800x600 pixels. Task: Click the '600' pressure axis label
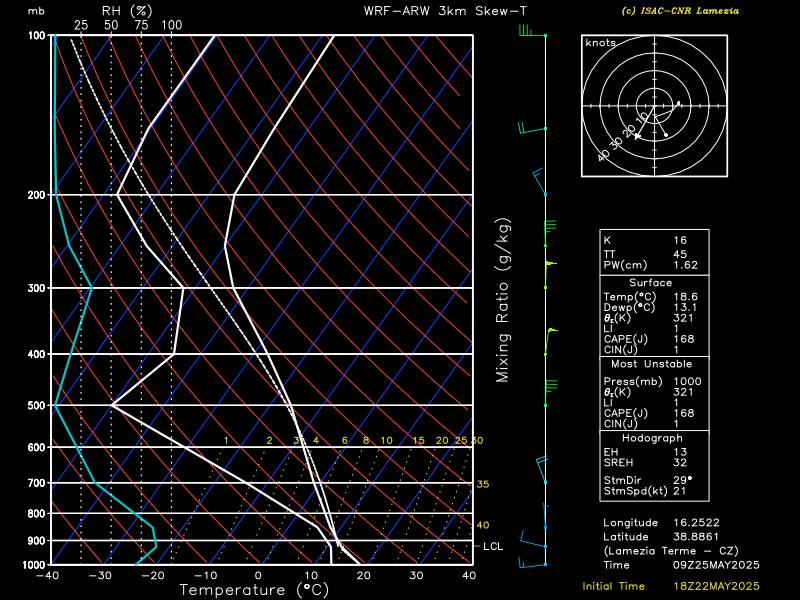click(x=37, y=447)
